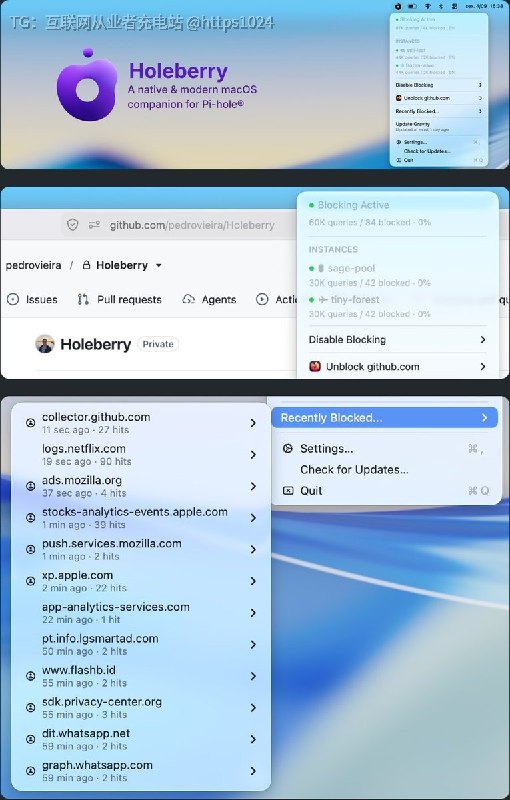
Task: Select the tiny-forest instance entry
Action: (x=398, y=306)
